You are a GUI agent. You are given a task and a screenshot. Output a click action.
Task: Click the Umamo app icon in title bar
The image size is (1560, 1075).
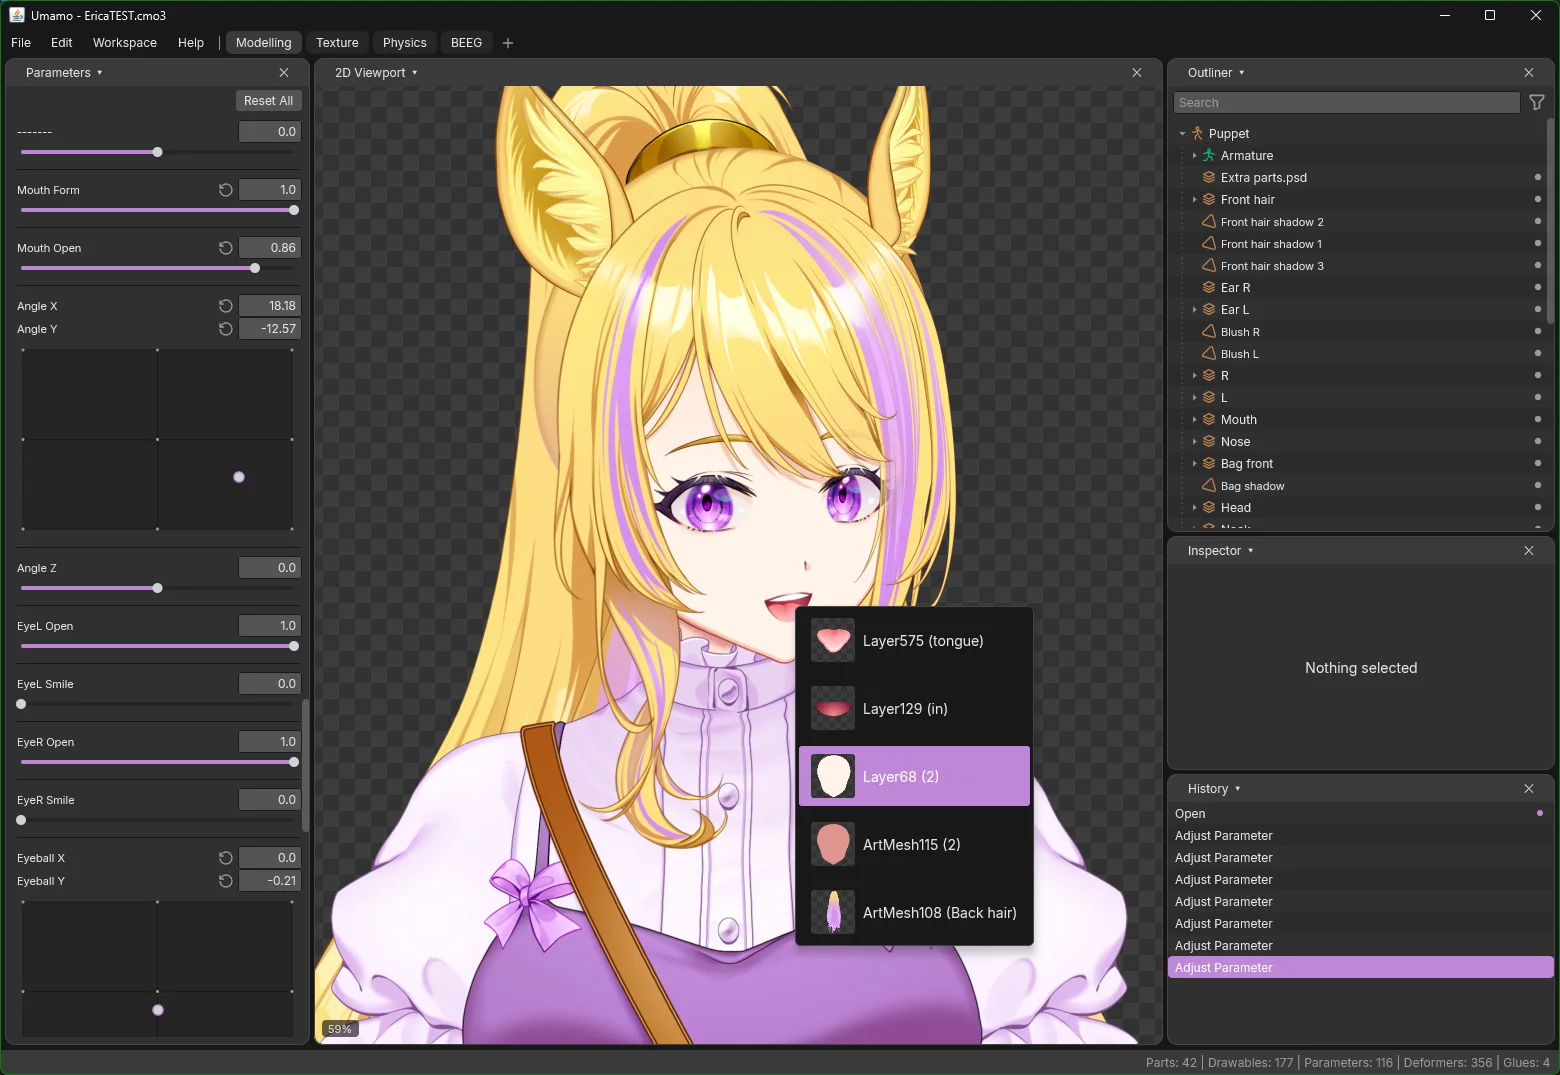17,15
